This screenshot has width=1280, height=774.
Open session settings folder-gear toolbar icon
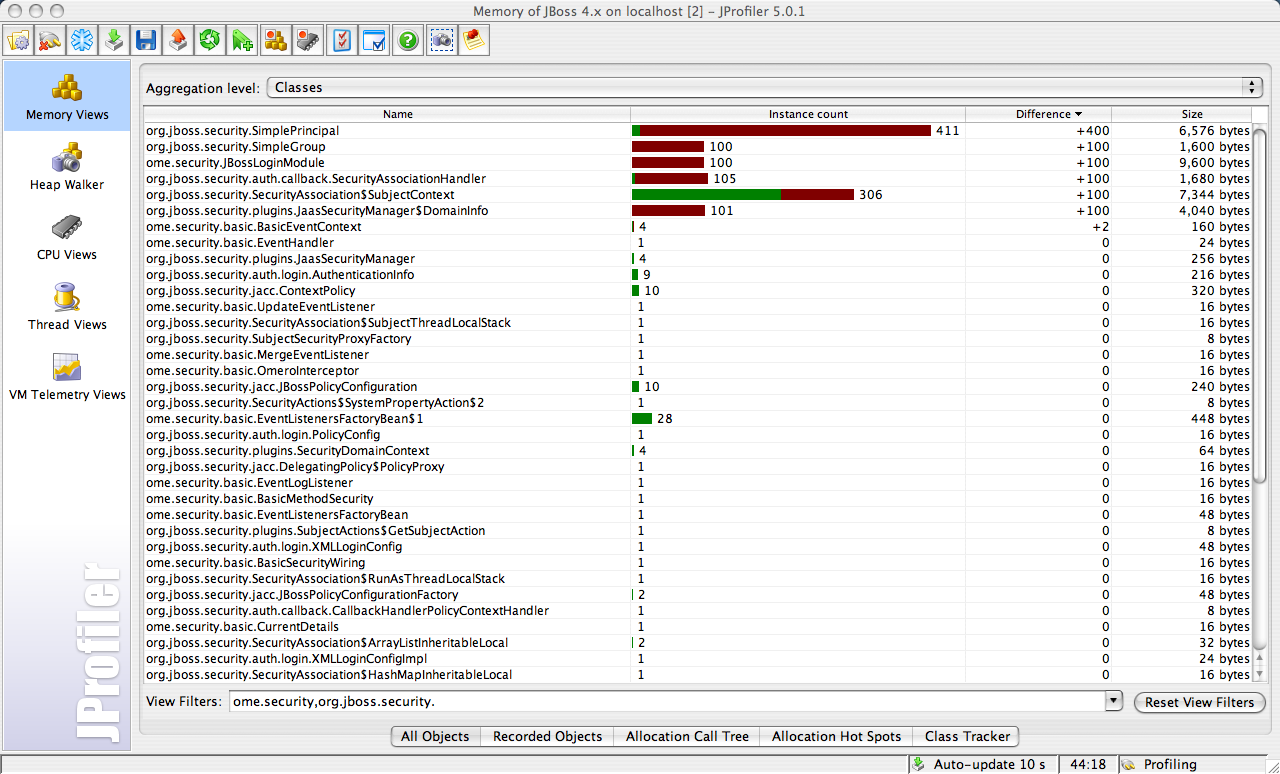tap(19, 40)
